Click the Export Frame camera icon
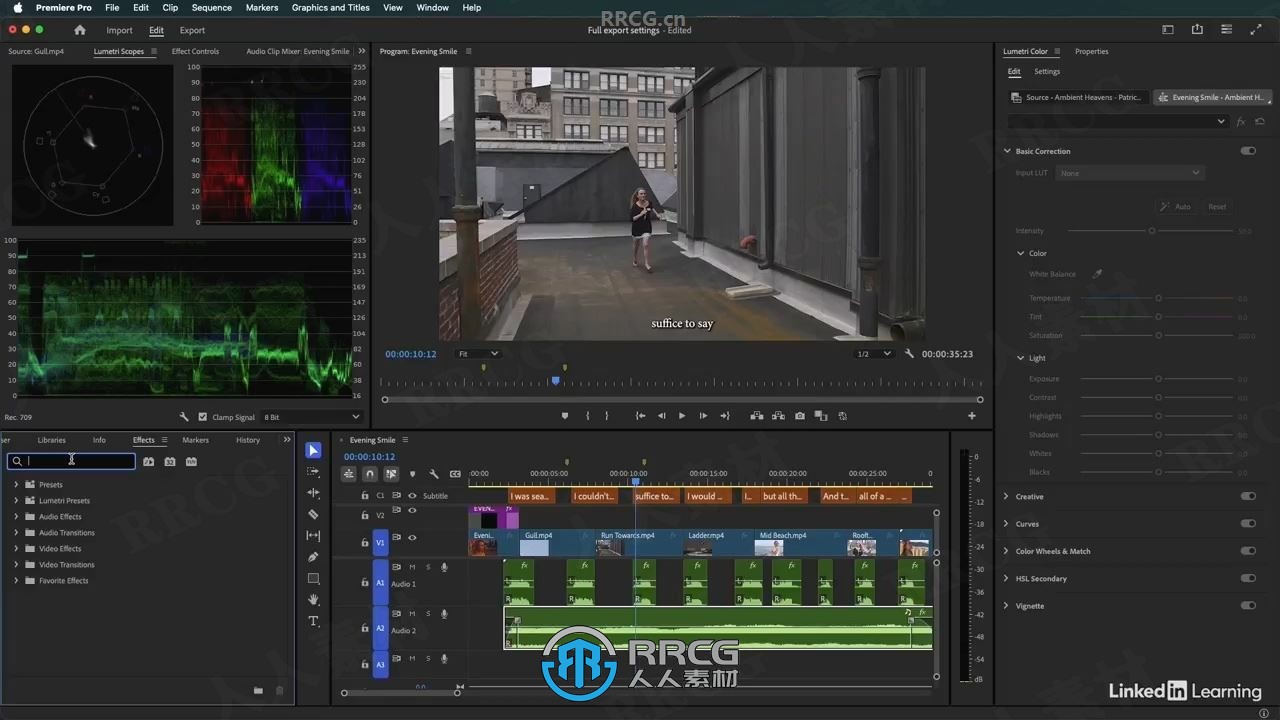Screen dimensions: 1280x720 coord(799,416)
